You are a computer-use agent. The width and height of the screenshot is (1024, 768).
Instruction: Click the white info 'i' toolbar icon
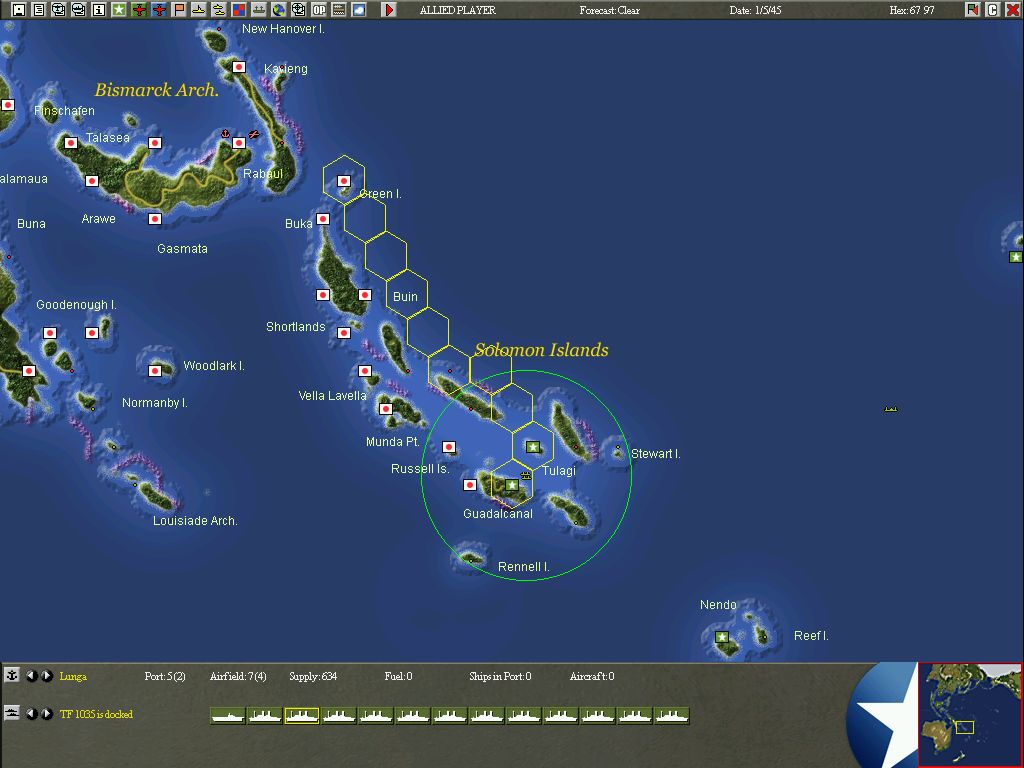coord(99,10)
